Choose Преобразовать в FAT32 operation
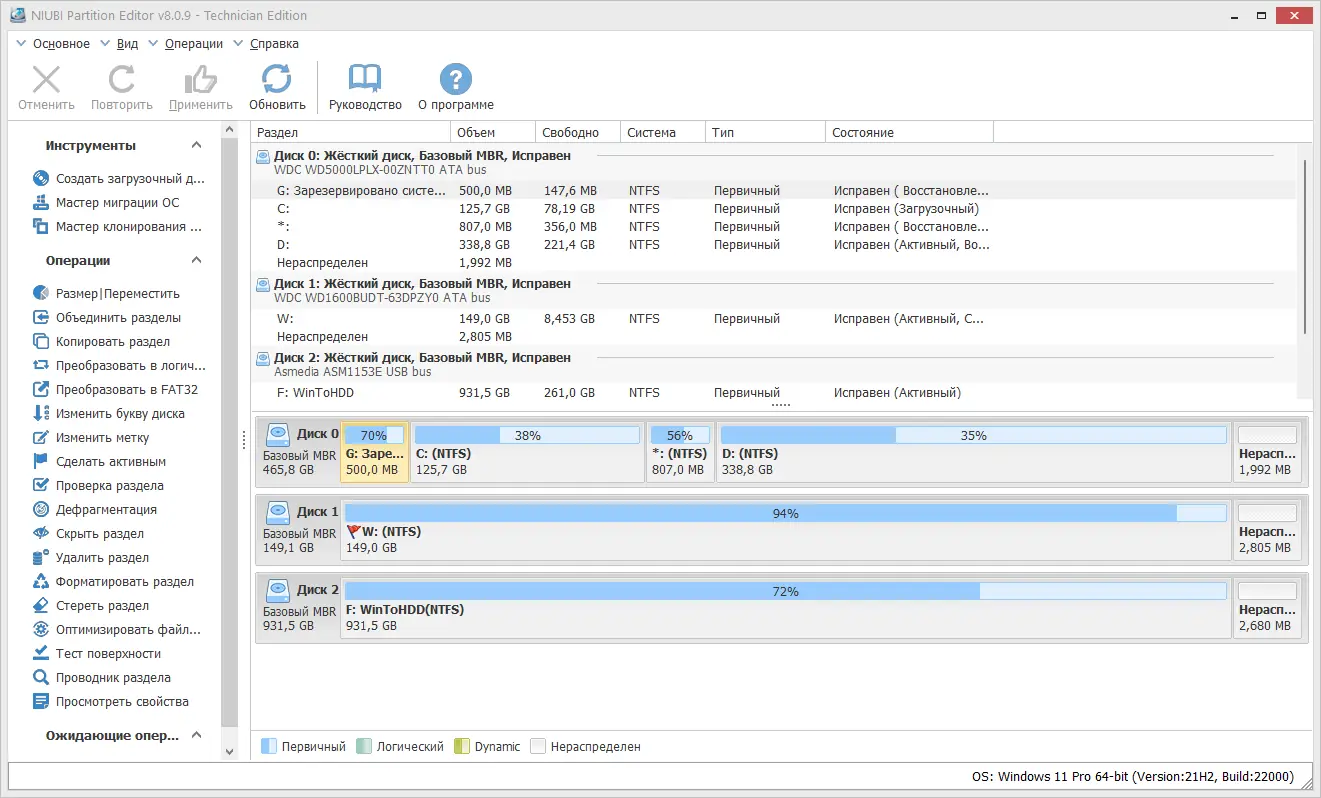1321x798 pixels. point(116,390)
